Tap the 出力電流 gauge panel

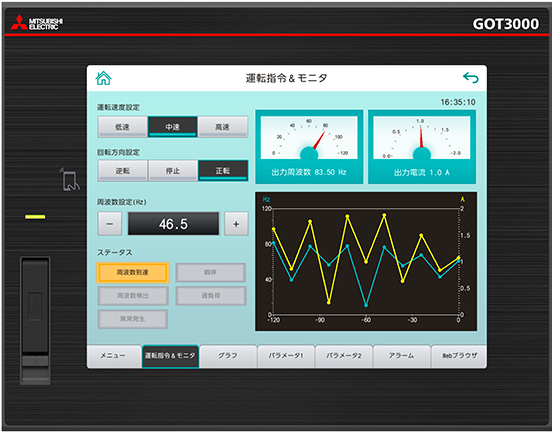(422, 147)
